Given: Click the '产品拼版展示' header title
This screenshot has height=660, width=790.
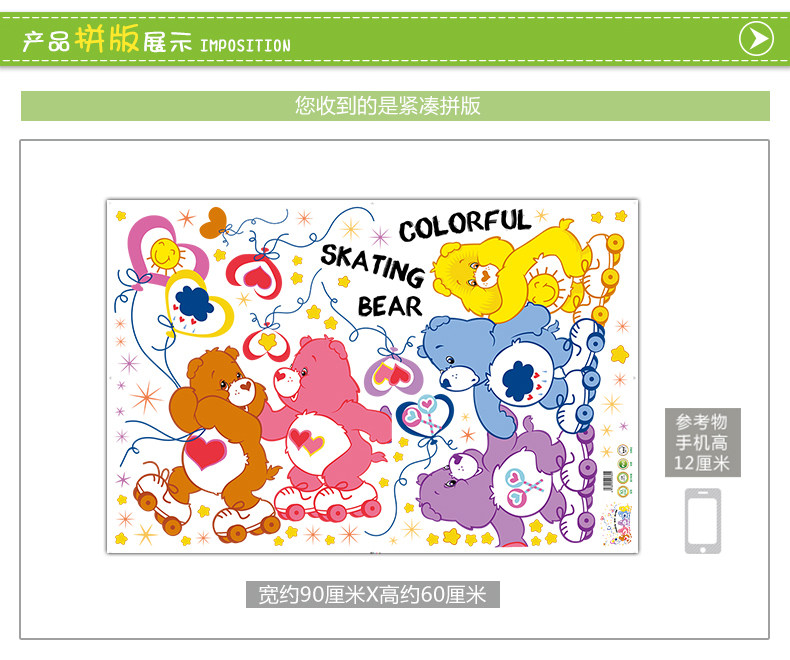Looking at the screenshot, I should pyautogui.click(x=107, y=40).
